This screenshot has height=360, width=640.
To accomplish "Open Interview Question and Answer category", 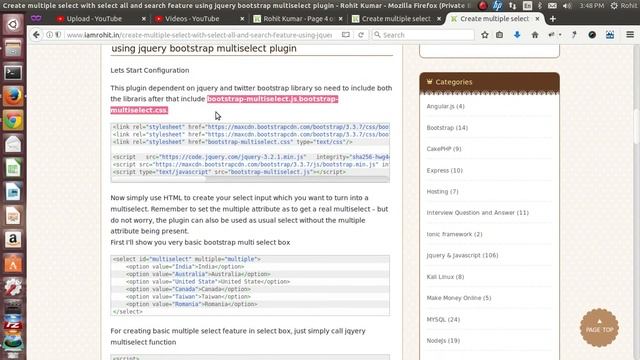I will 478,213.
